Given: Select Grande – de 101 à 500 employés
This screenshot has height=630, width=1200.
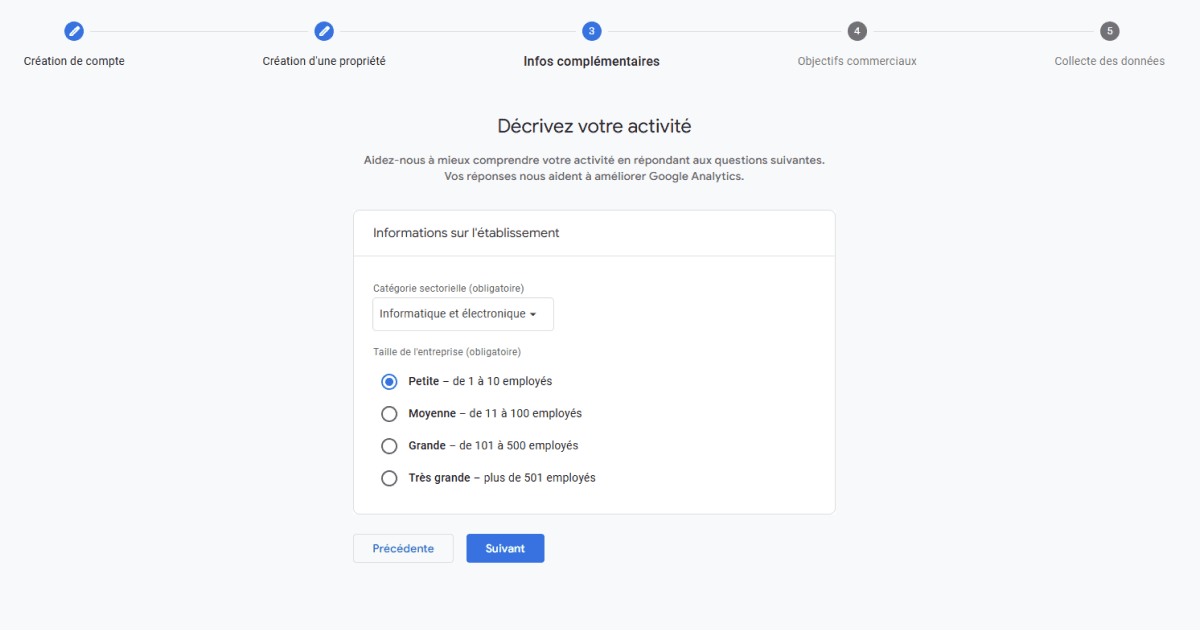Looking at the screenshot, I should [x=389, y=445].
